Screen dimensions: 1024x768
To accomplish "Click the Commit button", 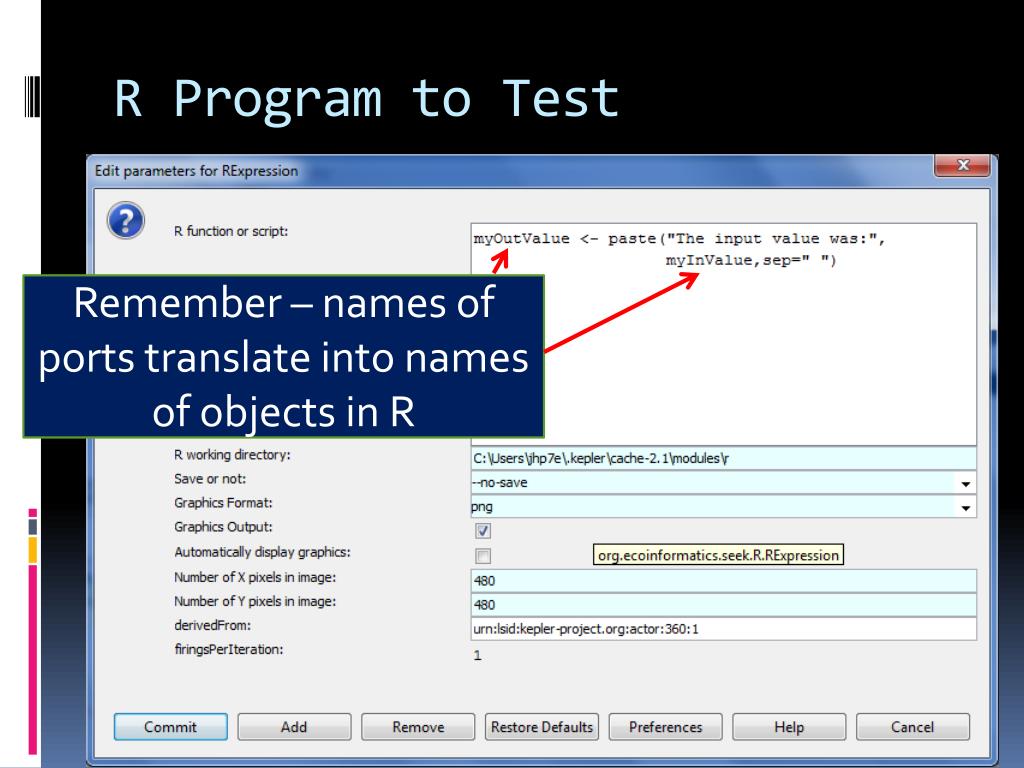I will [170, 727].
